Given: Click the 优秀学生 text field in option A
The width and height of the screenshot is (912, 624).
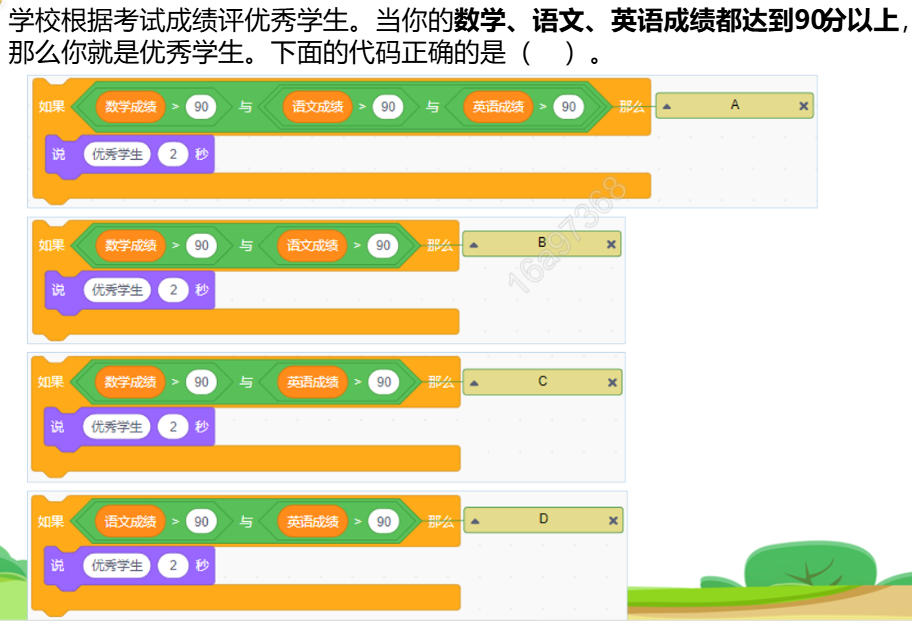Looking at the screenshot, I should click(x=117, y=154).
